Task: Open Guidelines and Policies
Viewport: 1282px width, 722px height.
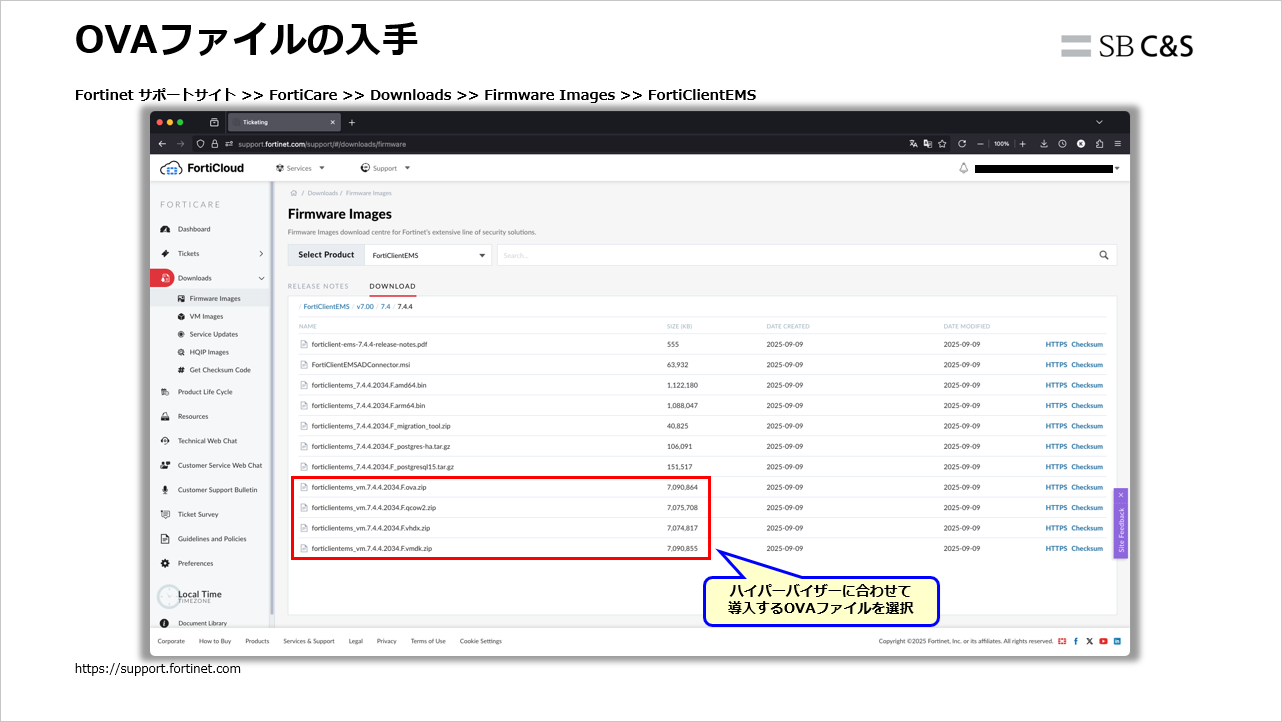Action: click(212, 539)
